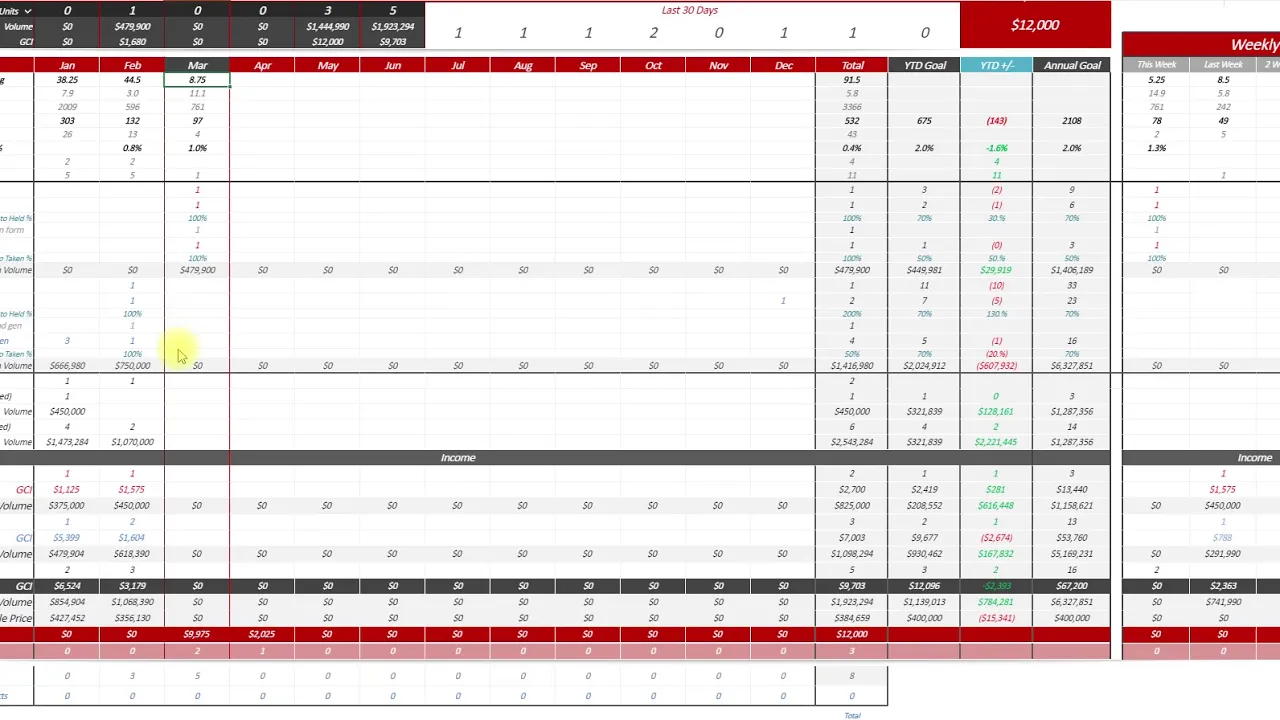This screenshot has width=1280, height=720.
Task: Select the $3,179 GCI total for Feb
Action: [132, 586]
